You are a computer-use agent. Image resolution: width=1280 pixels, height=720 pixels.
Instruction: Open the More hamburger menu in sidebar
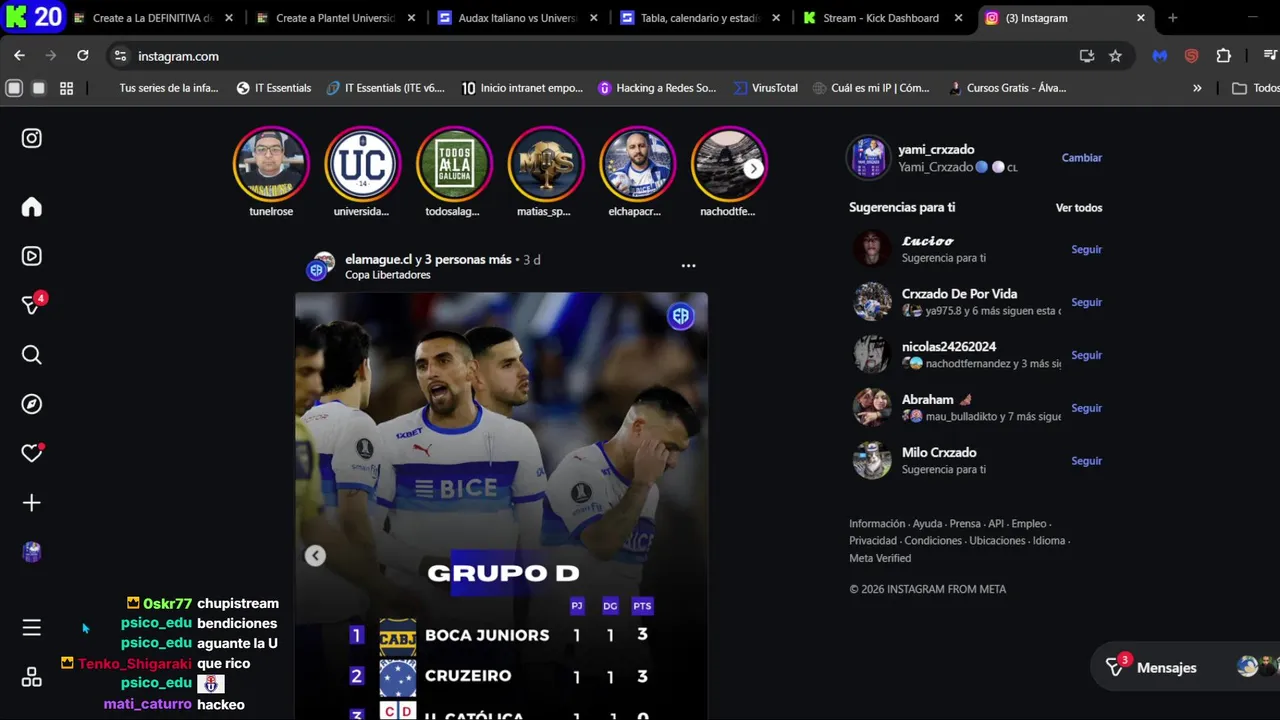(32, 627)
